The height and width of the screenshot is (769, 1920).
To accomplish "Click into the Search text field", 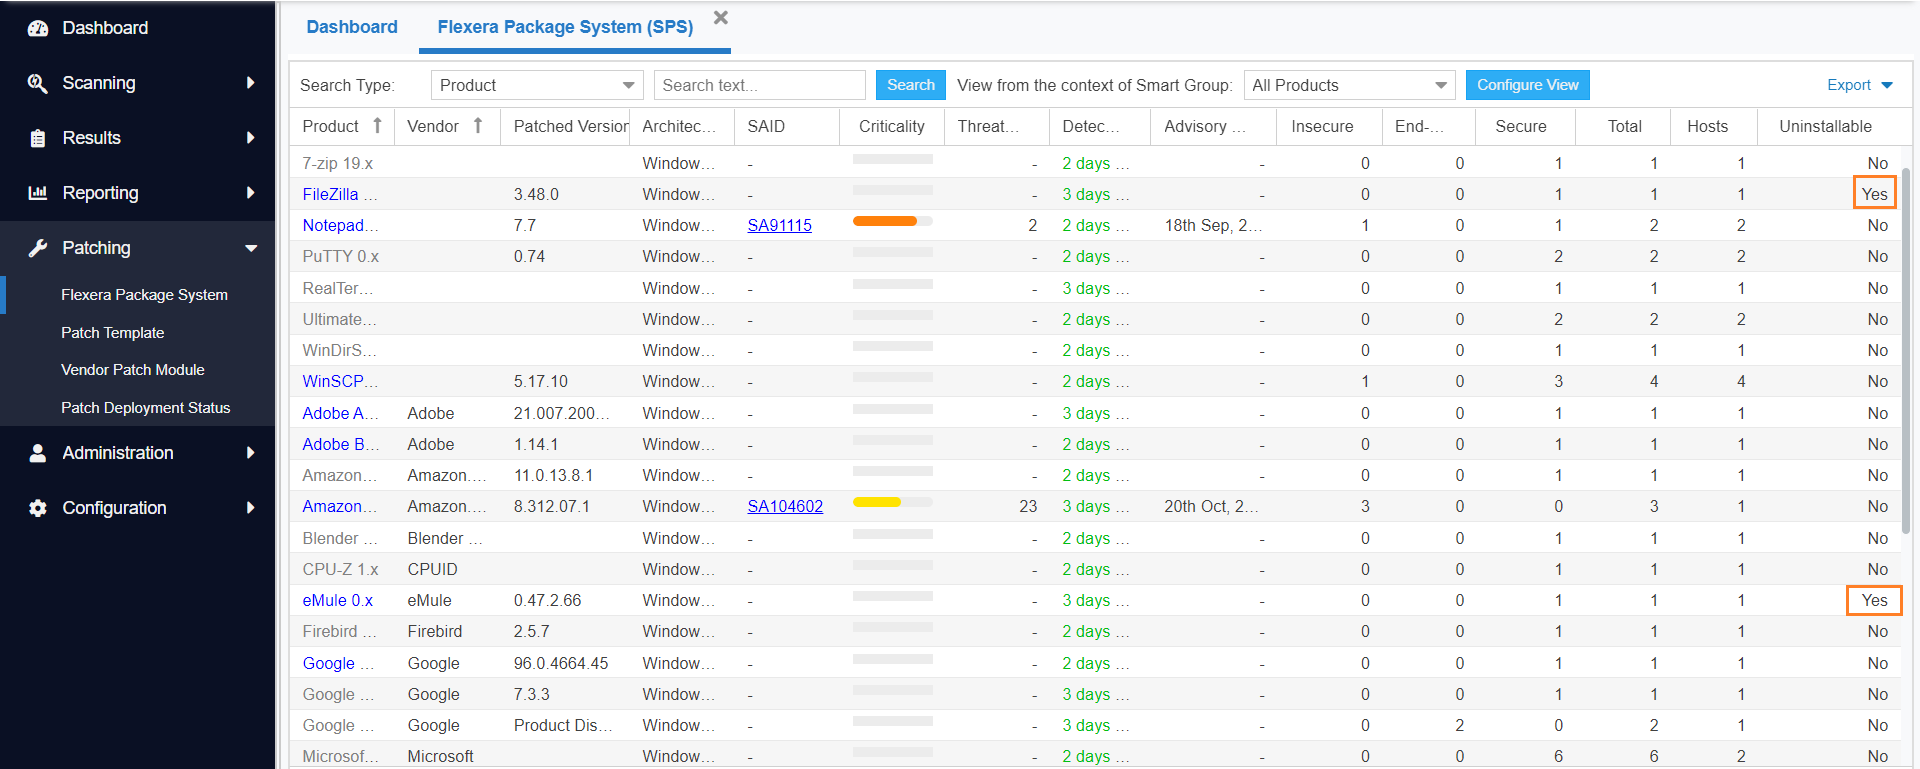I will point(759,85).
